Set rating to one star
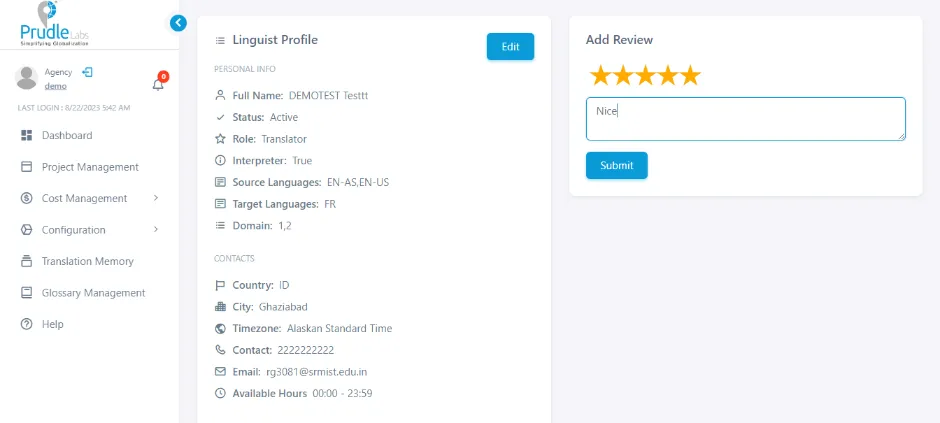940x423 pixels. [600, 75]
